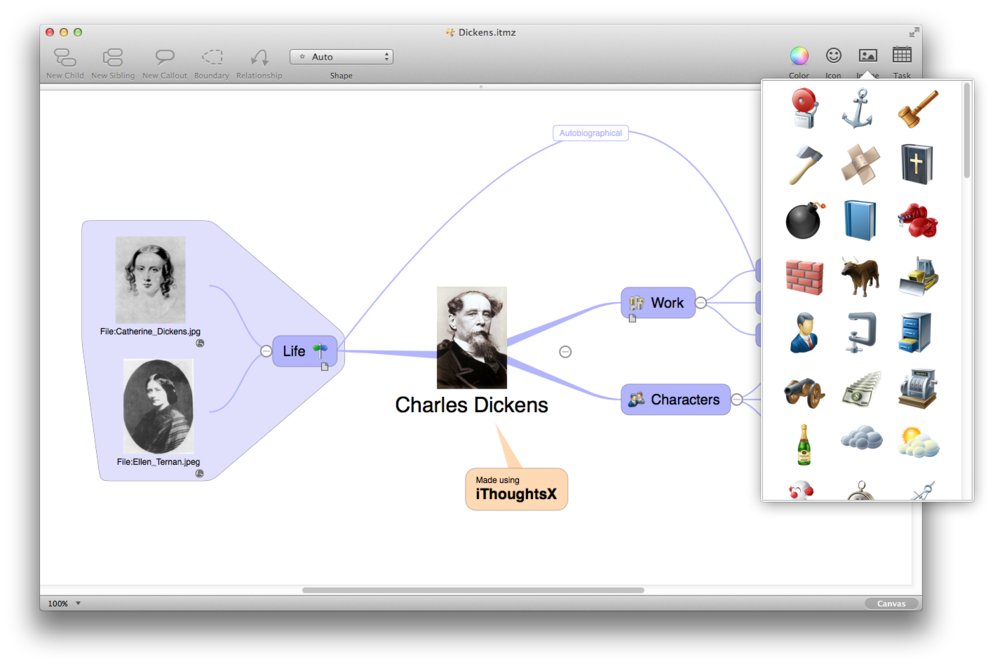This screenshot has width=1000, height=666.
Task: Add a New Sibling topic
Action: pyautogui.click(x=113, y=63)
